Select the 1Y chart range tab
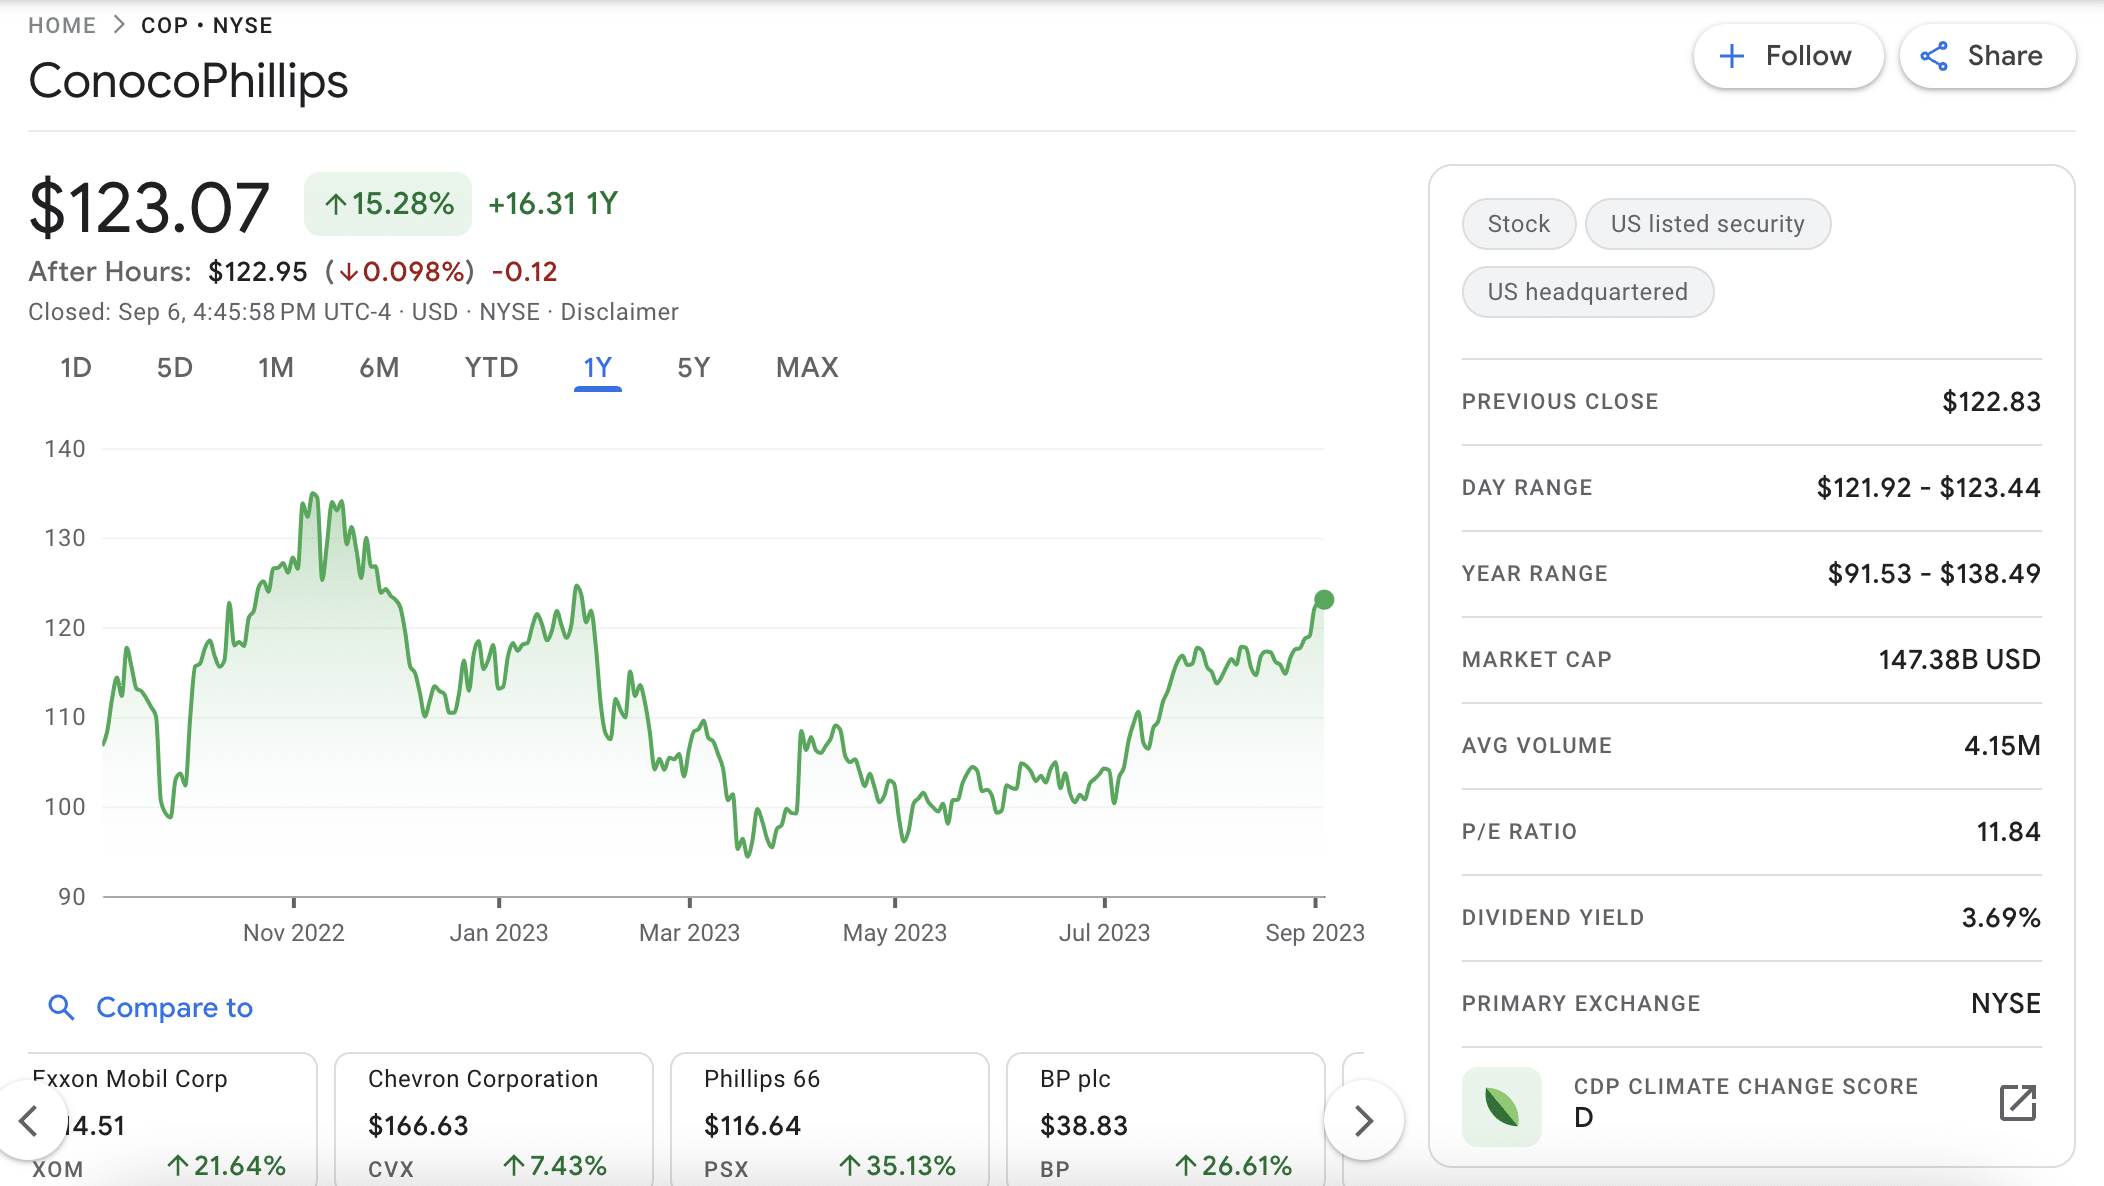The height and width of the screenshot is (1186, 2104). click(x=598, y=368)
